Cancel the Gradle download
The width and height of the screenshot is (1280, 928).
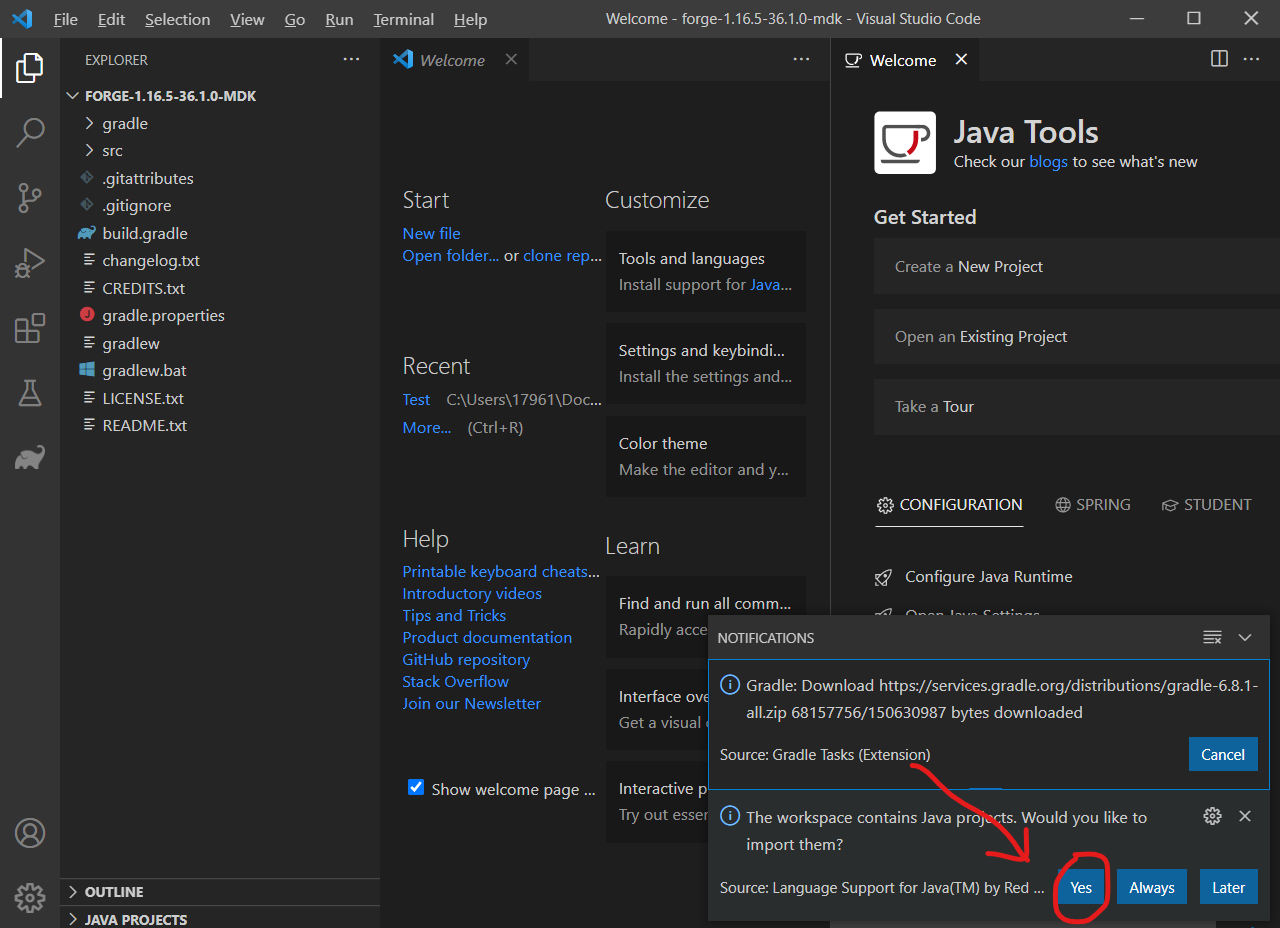(1222, 755)
